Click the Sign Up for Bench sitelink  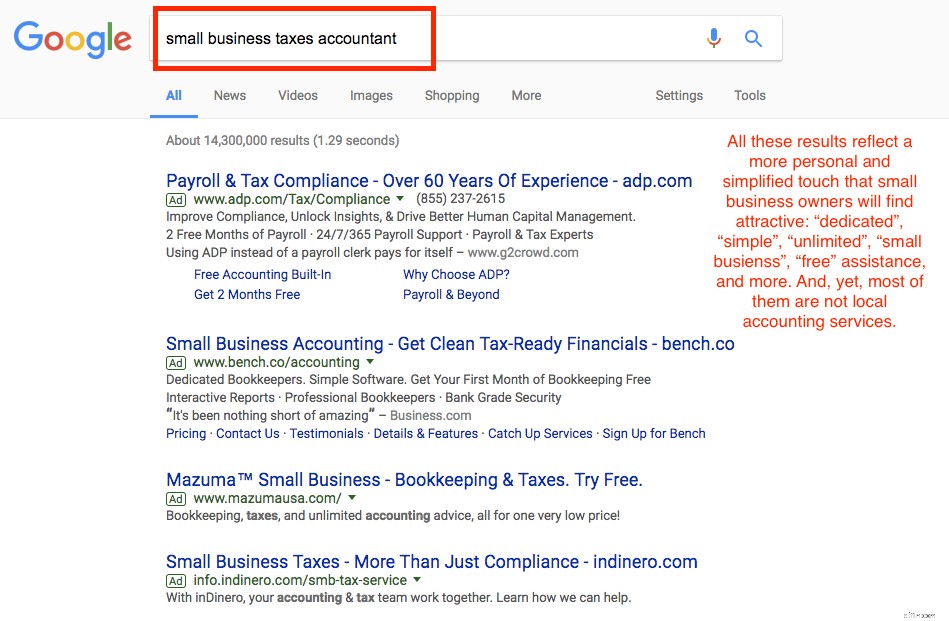pos(656,433)
